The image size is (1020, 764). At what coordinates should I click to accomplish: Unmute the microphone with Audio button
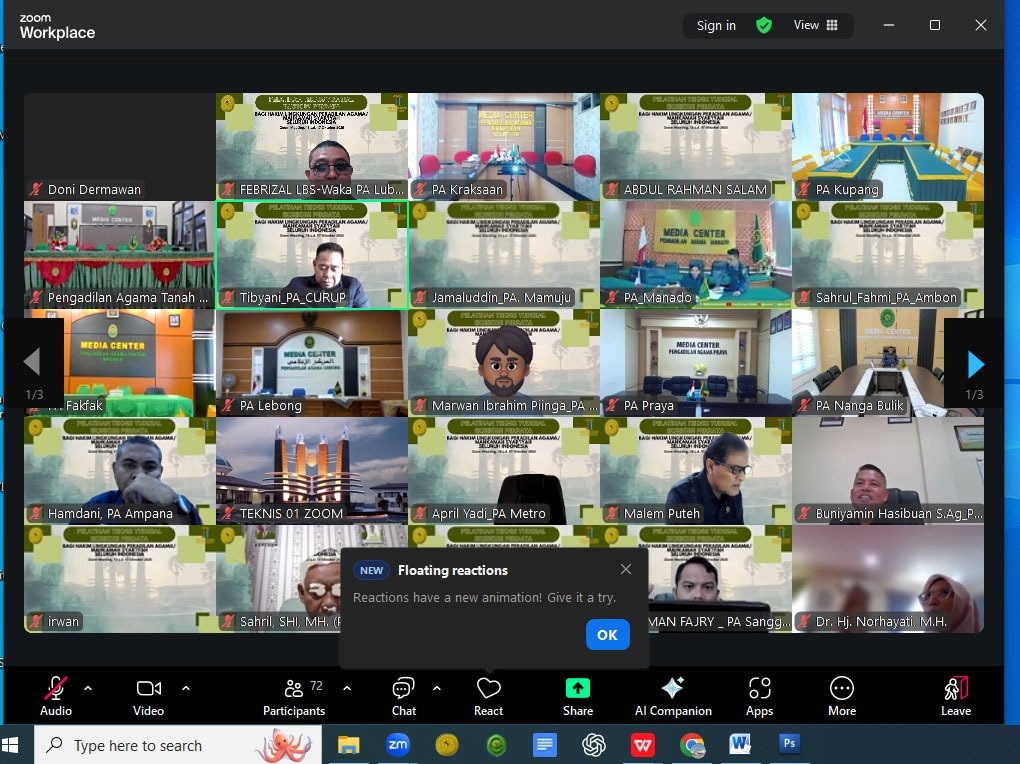coord(55,695)
